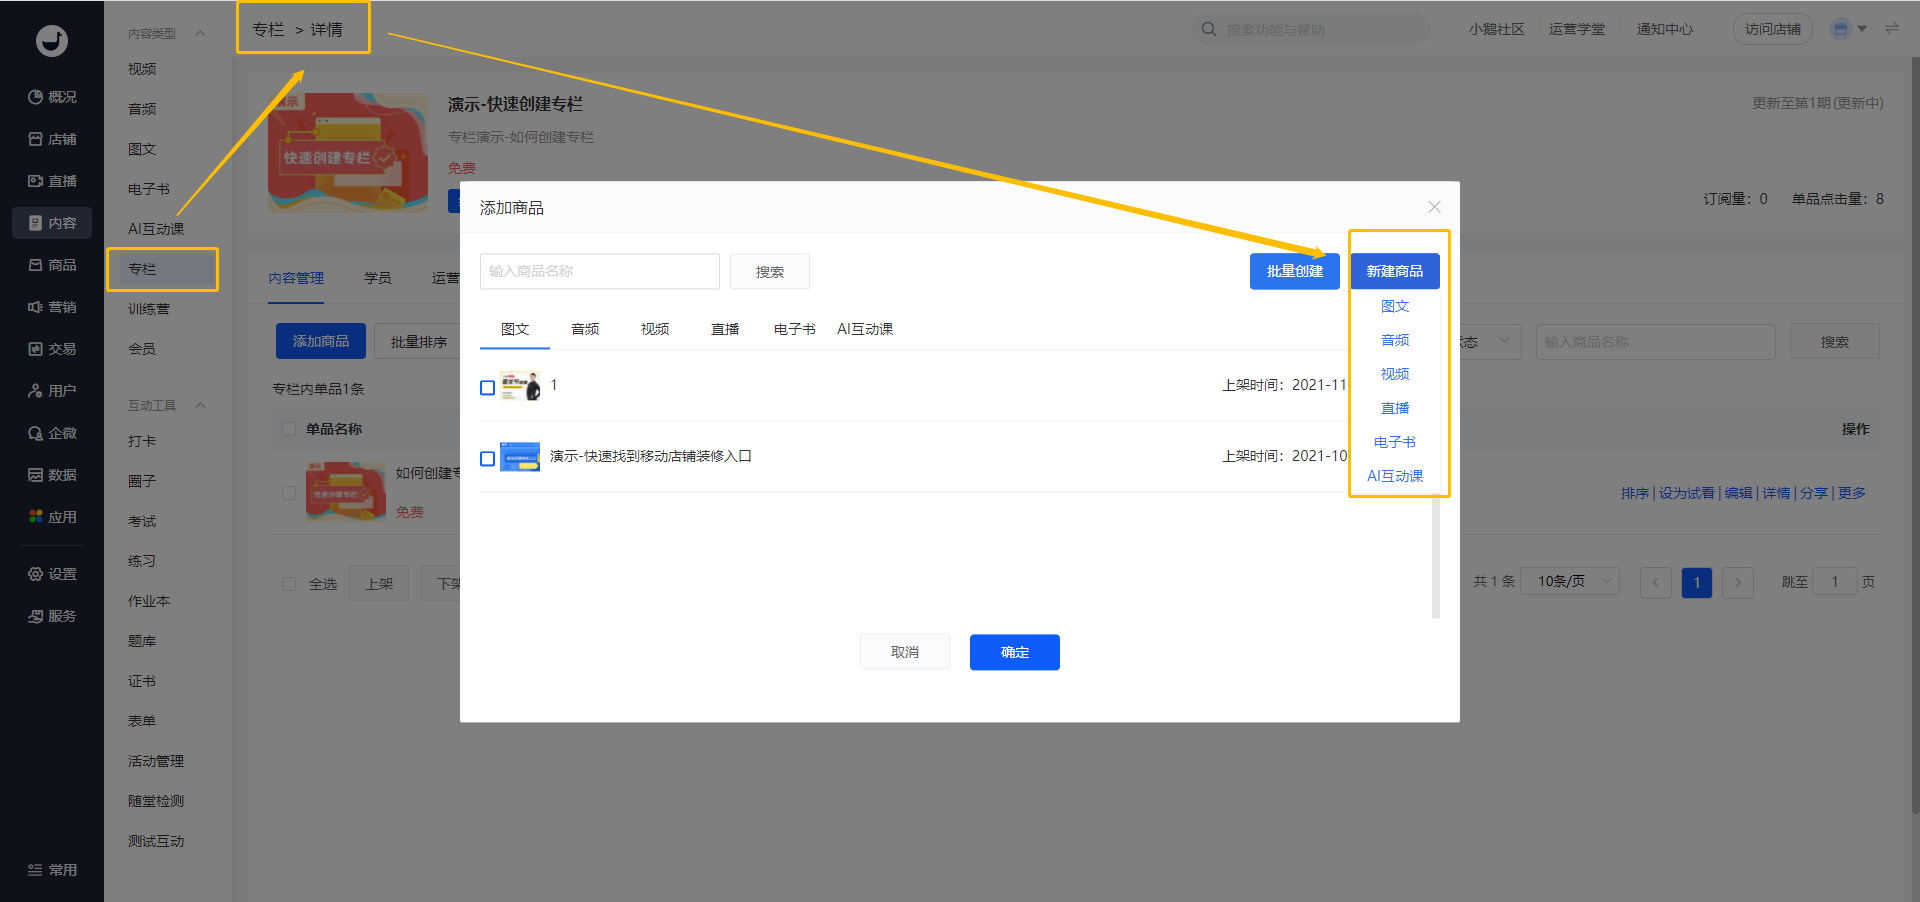Select the 直播 live icon in sidebar

36,181
